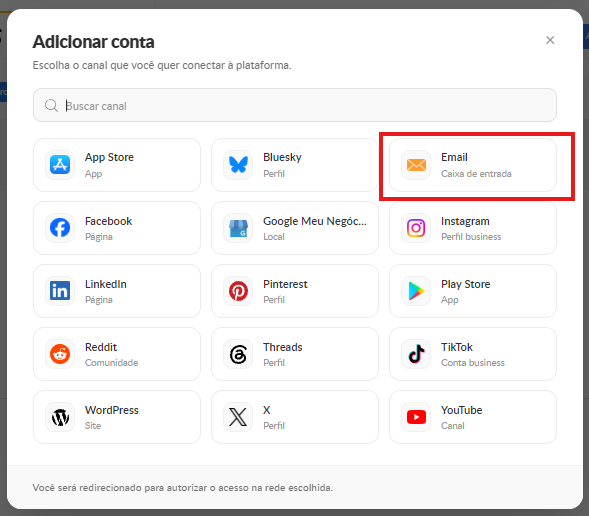589x516 pixels.
Task: Pick the Pinterest title text
Action: coord(285,284)
